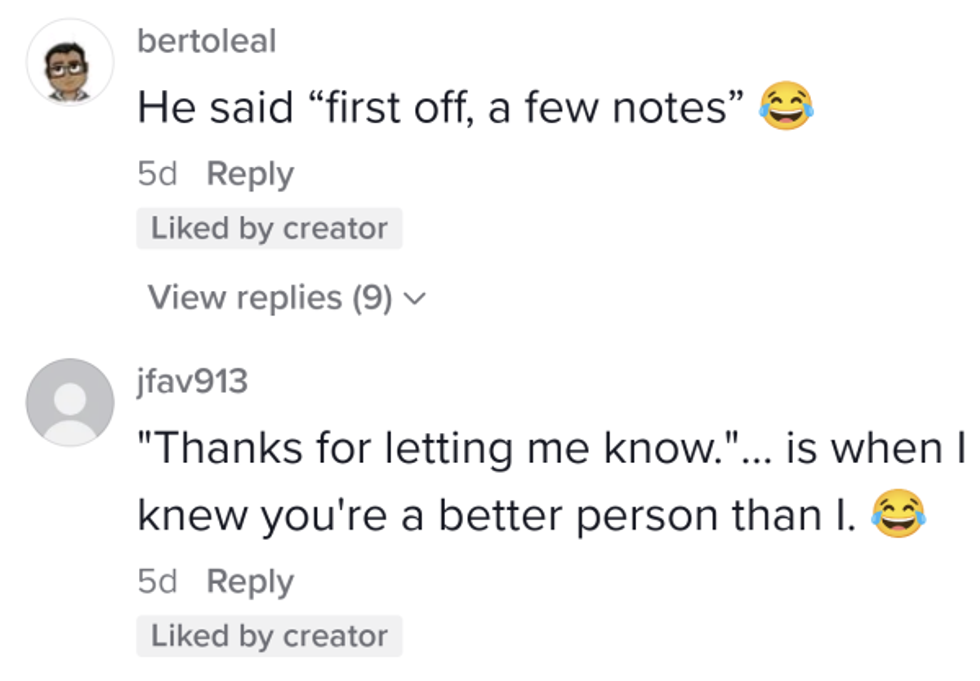
Task: Click bertoleal's cartoon avatar picture
Action: pyautogui.click(x=69, y=62)
